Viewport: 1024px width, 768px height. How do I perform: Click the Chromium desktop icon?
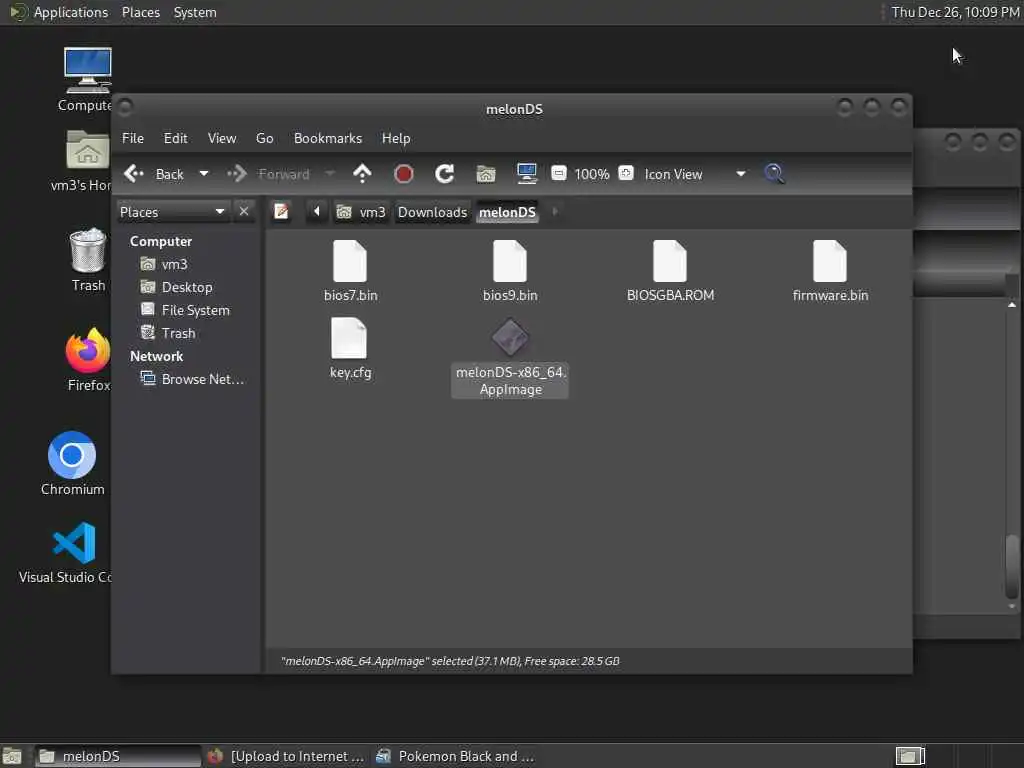(x=72, y=463)
